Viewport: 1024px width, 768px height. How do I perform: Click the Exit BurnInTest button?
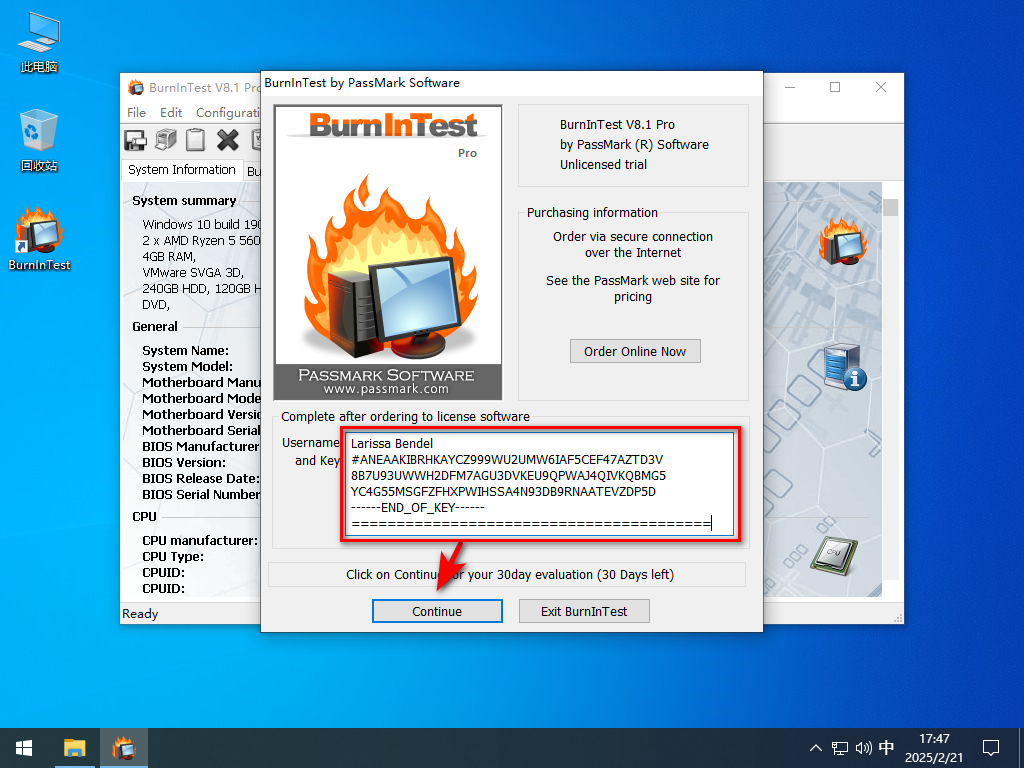tap(585, 611)
